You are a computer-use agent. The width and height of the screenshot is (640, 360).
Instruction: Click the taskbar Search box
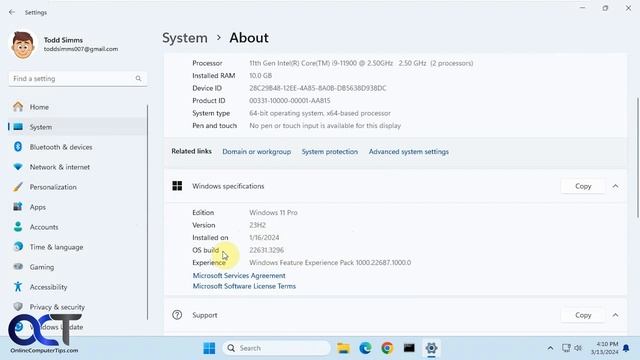pos(276,348)
